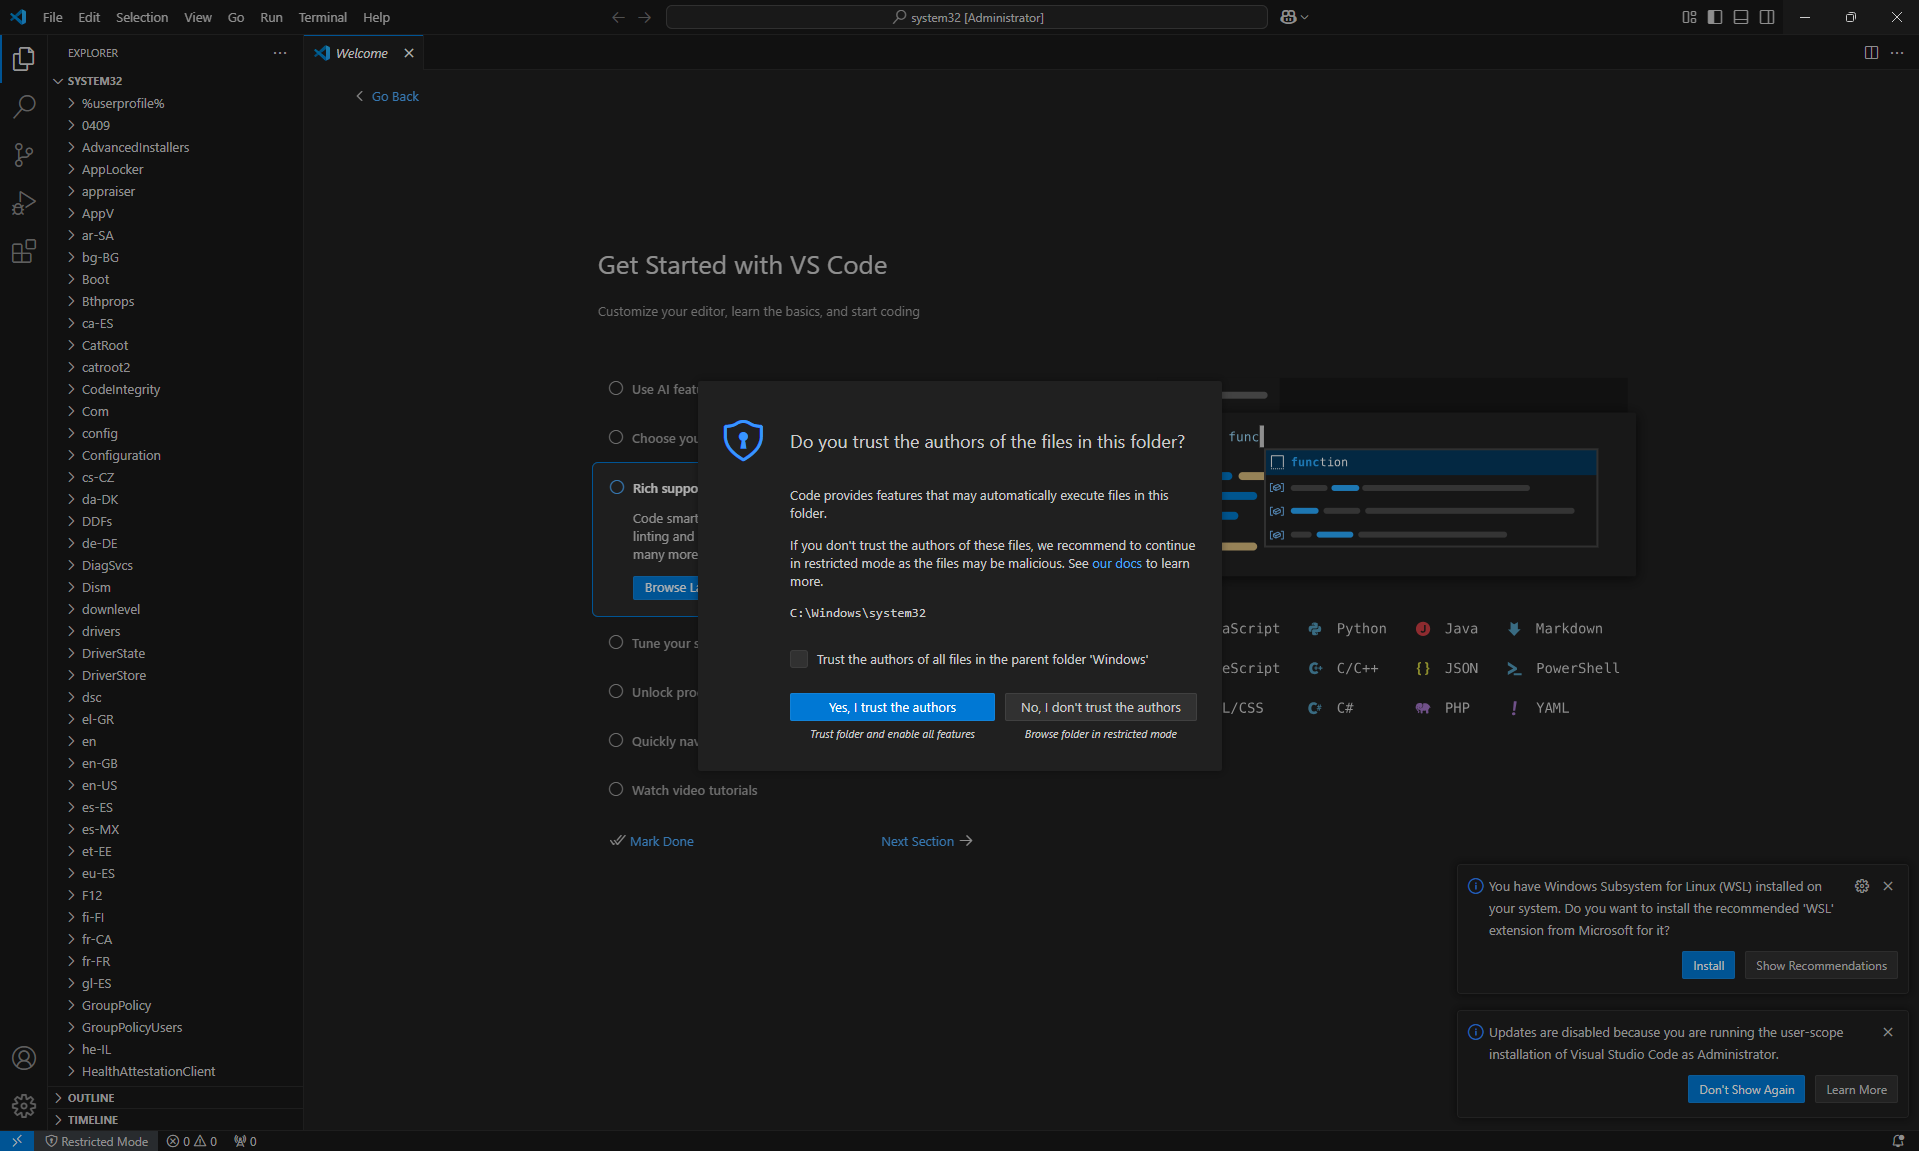Image resolution: width=1919 pixels, height=1151 pixels.
Task: Close the Welcome tab
Action: 409,53
